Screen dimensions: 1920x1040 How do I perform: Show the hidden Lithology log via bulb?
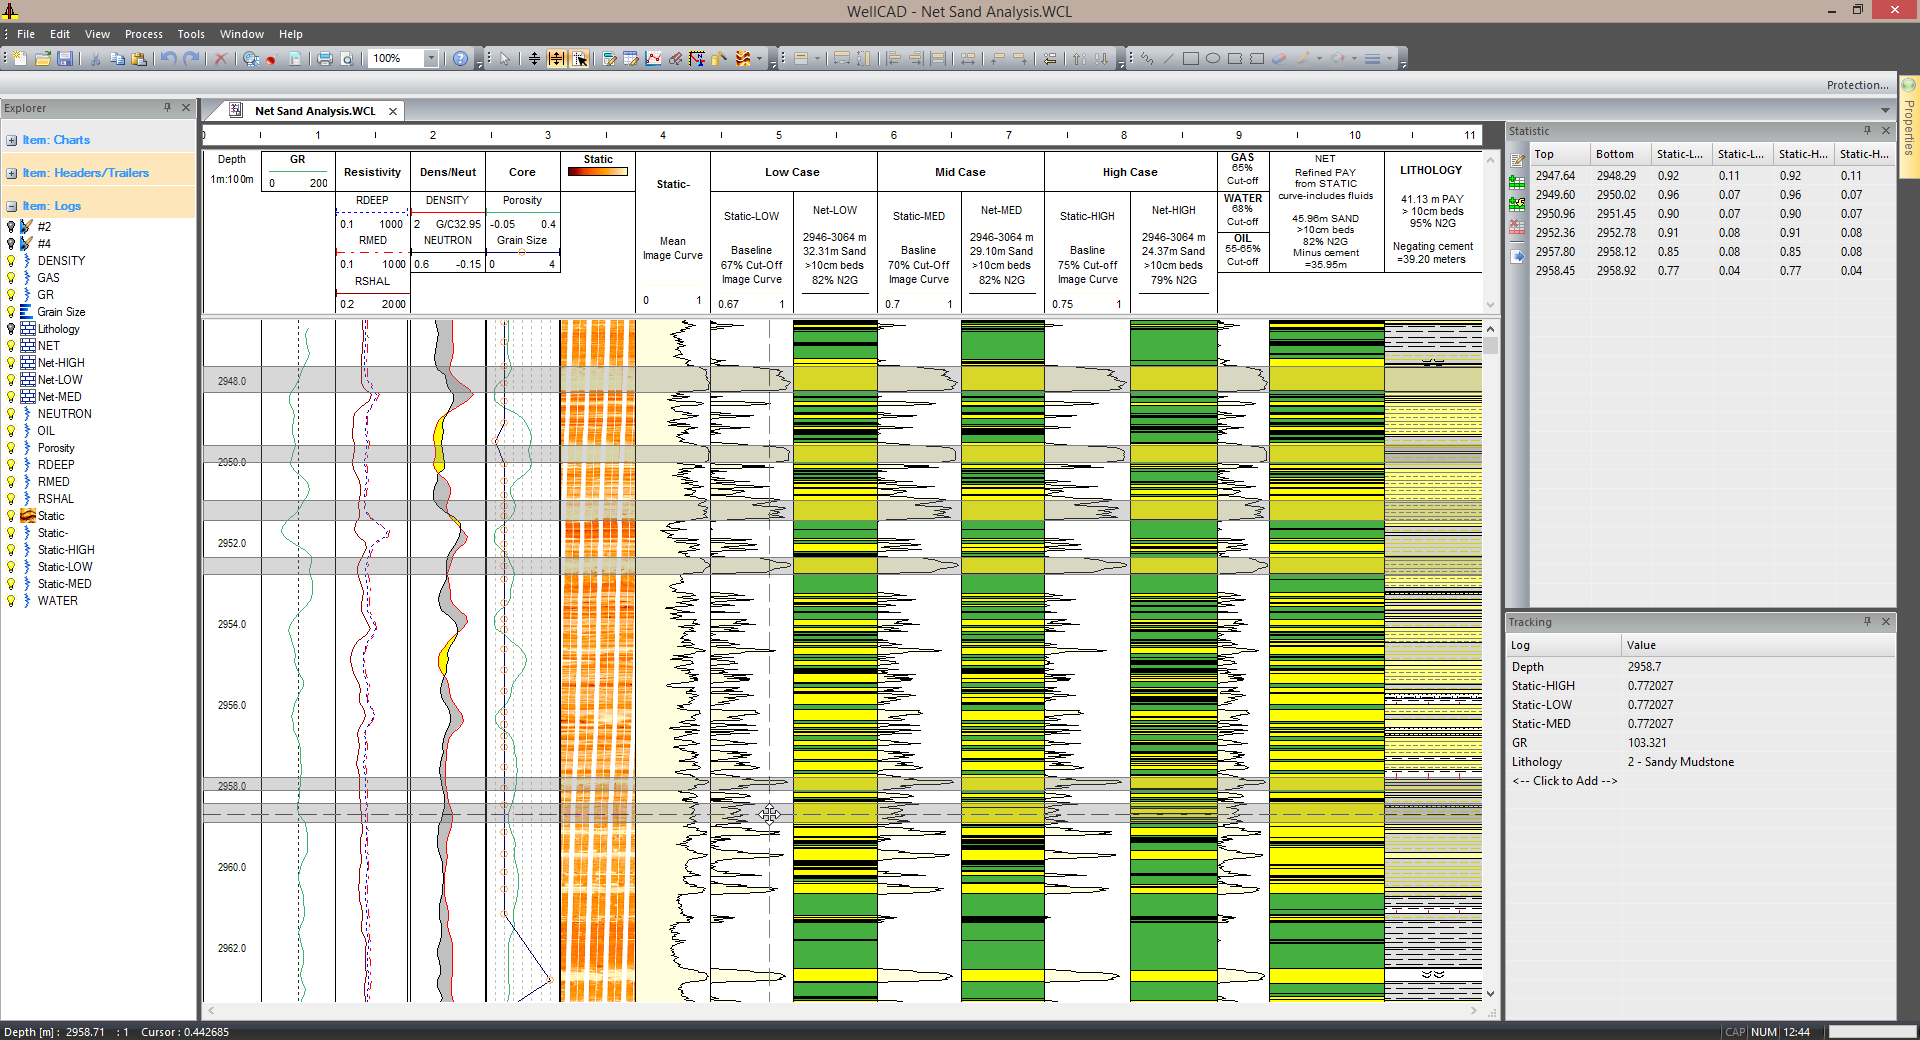(x=11, y=329)
